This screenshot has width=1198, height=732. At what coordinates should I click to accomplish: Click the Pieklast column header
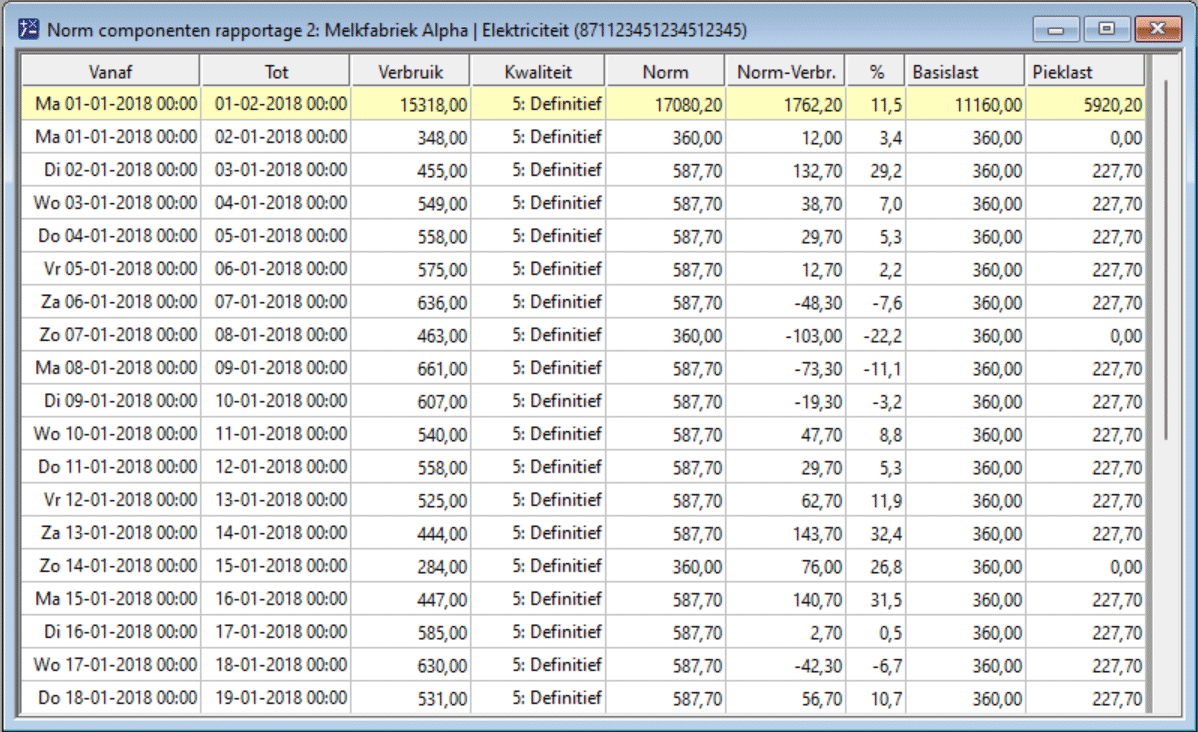(1086, 71)
